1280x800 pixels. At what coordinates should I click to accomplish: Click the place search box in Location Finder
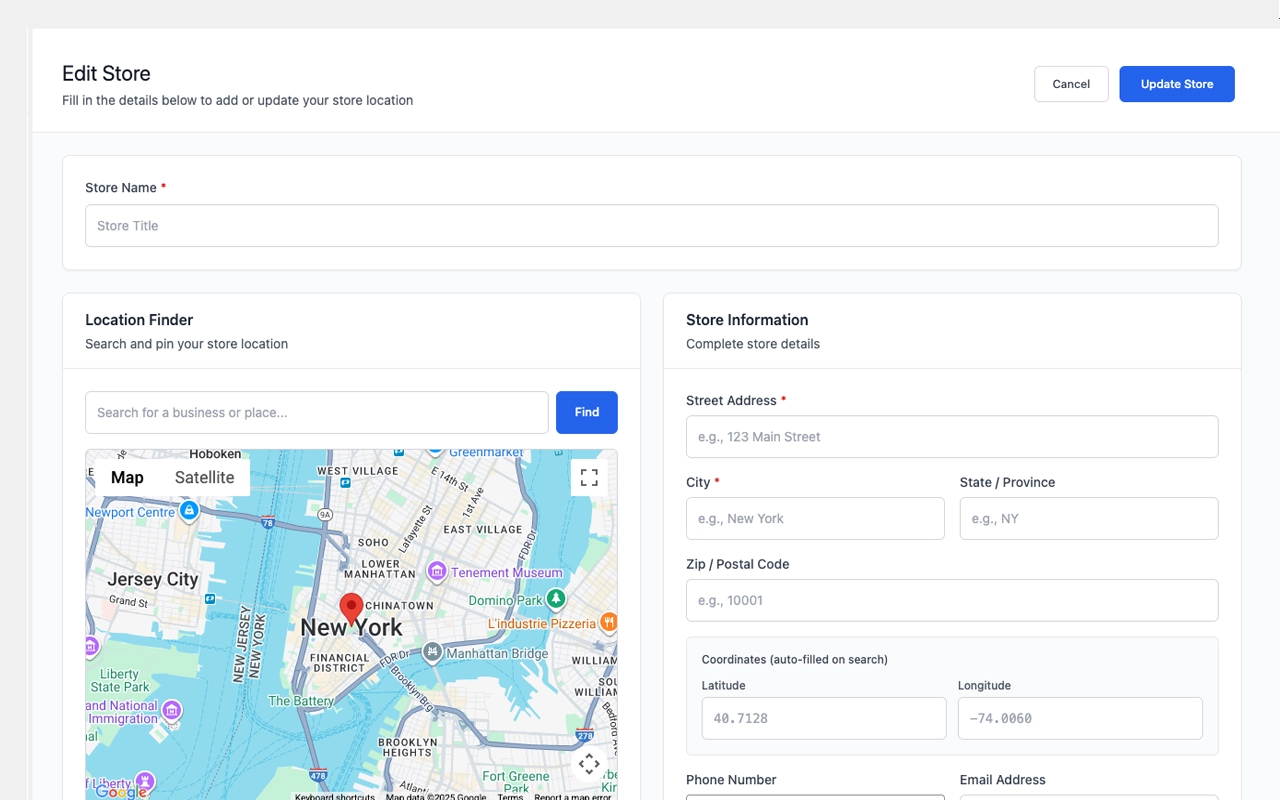point(316,412)
